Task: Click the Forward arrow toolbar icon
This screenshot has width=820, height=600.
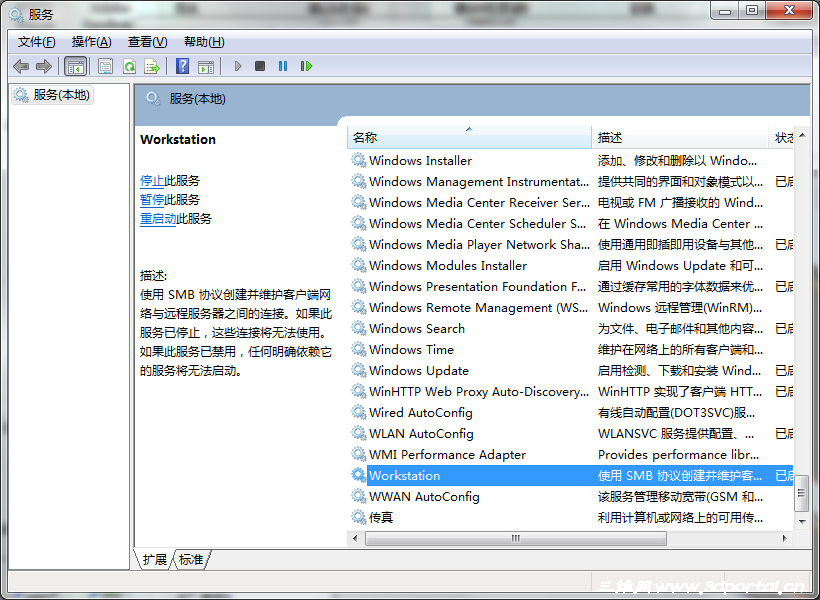Action: (x=44, y=66)
